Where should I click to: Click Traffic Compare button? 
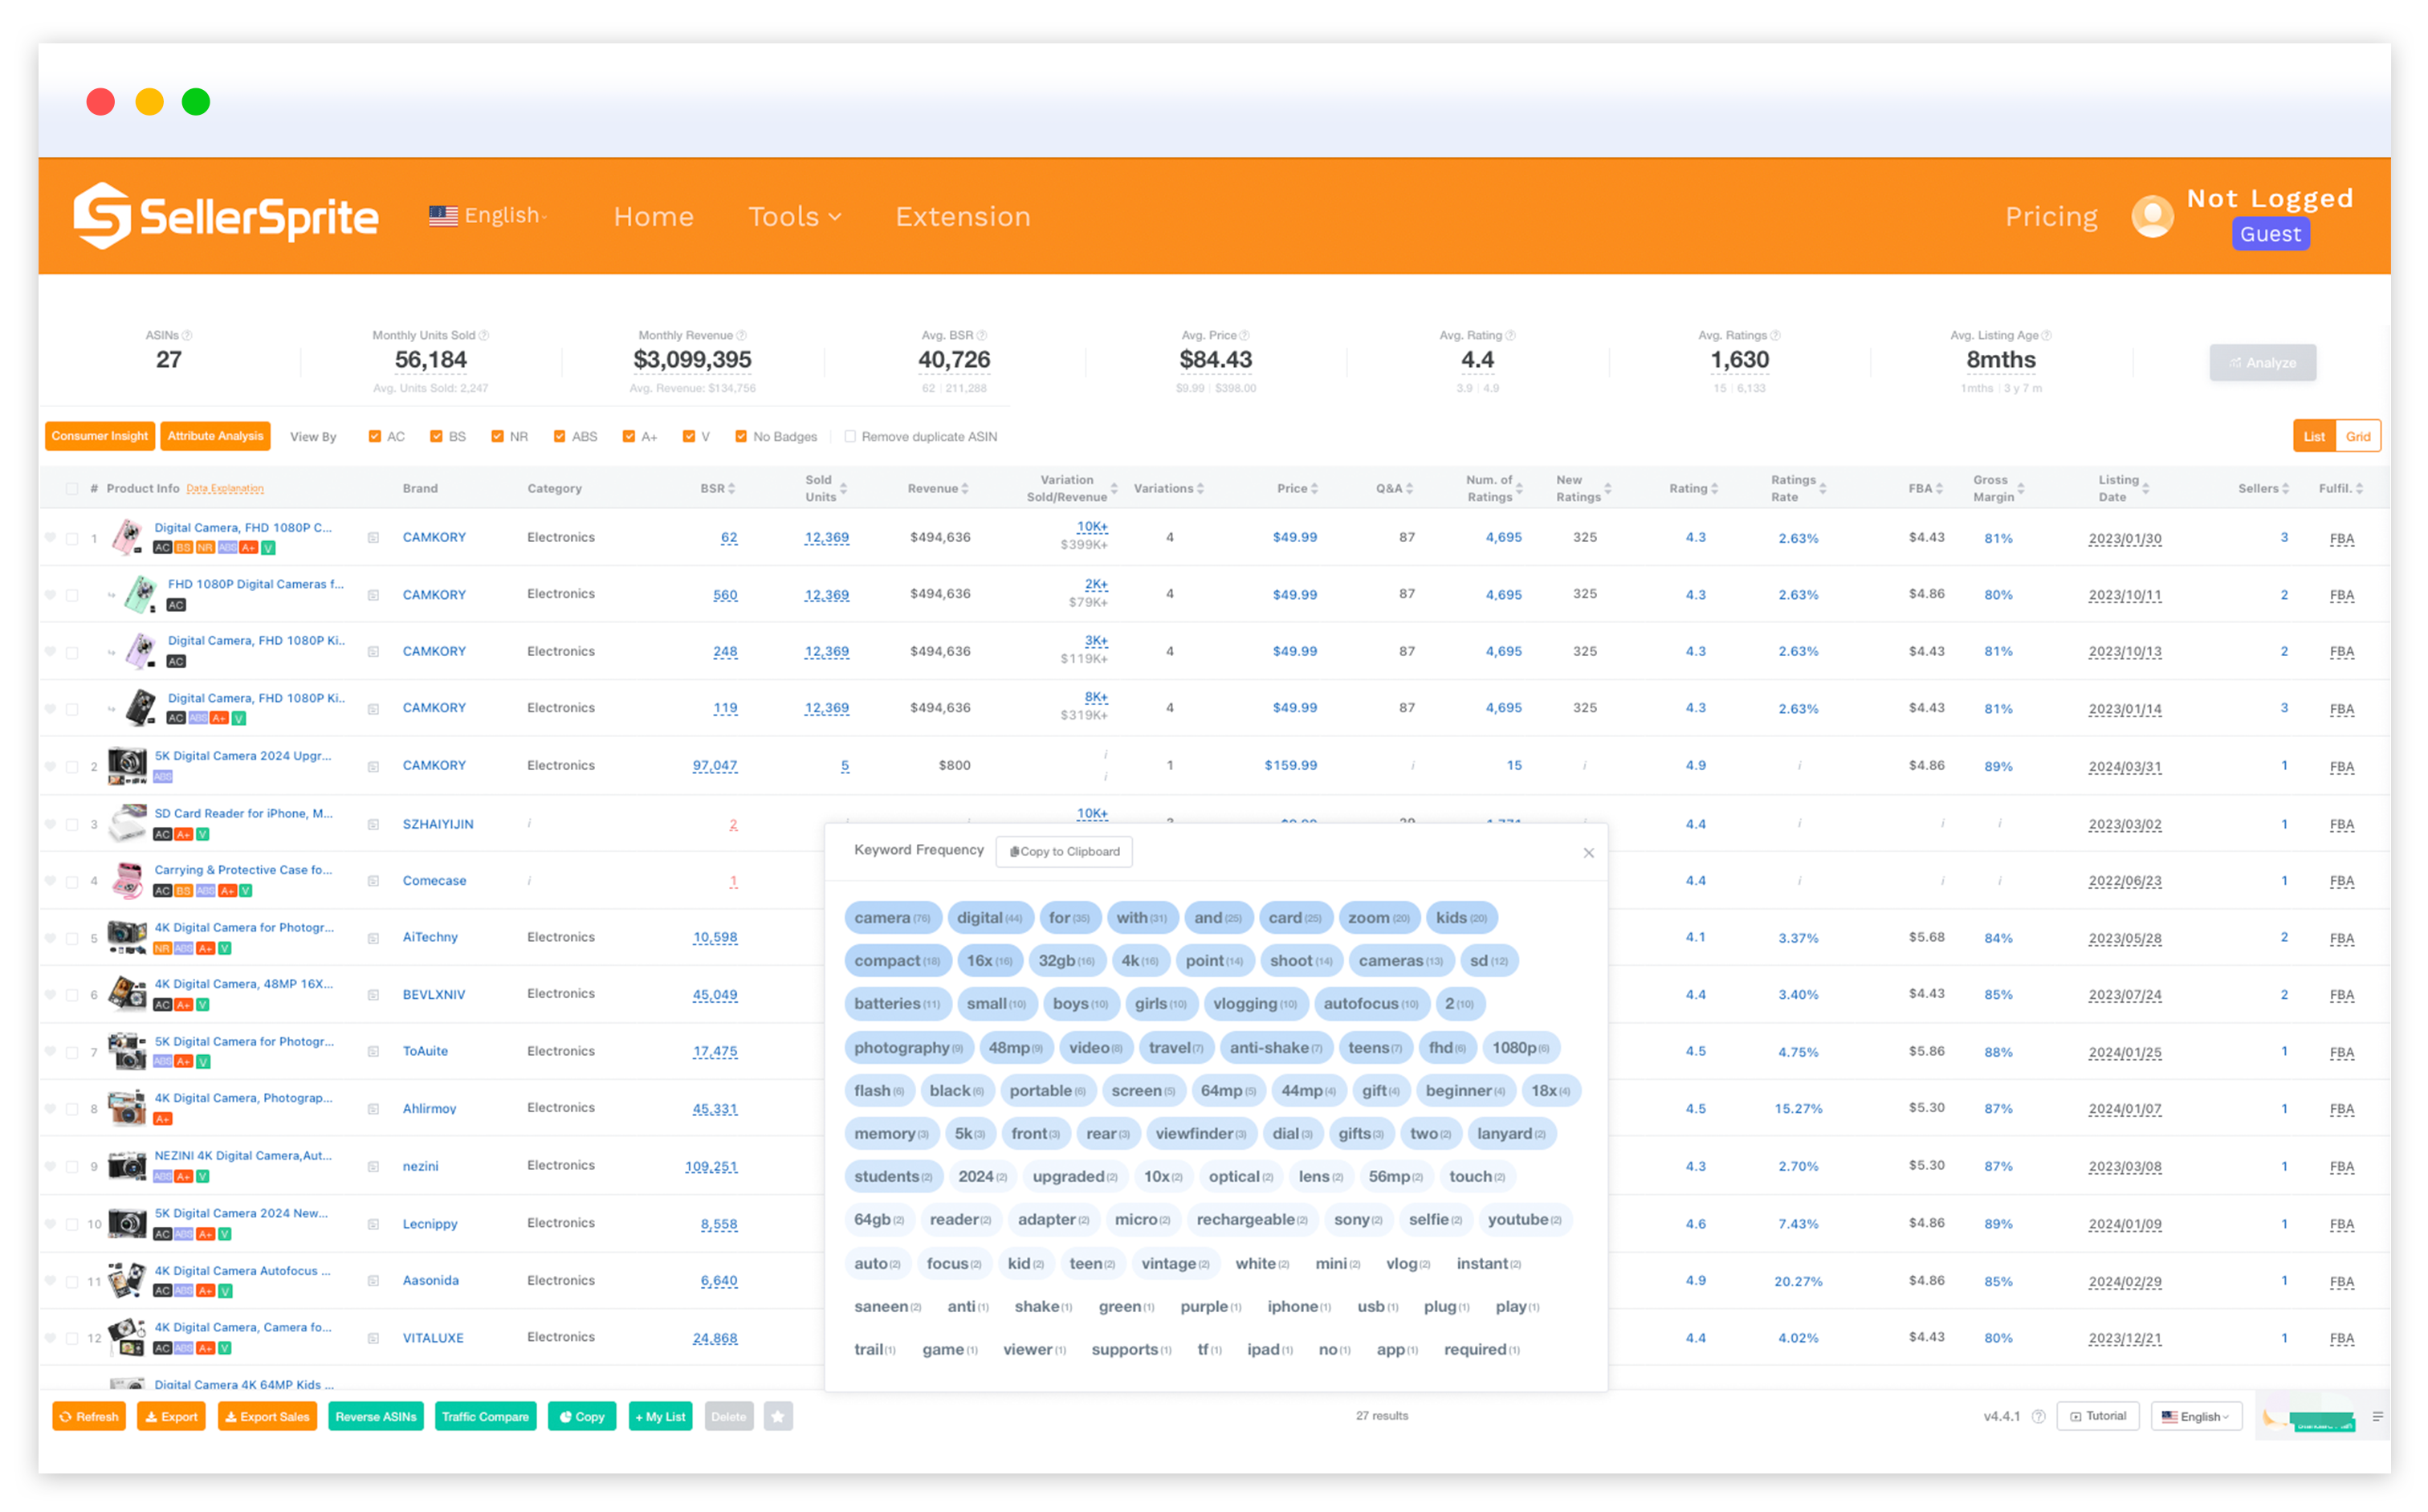(486, 1416)
